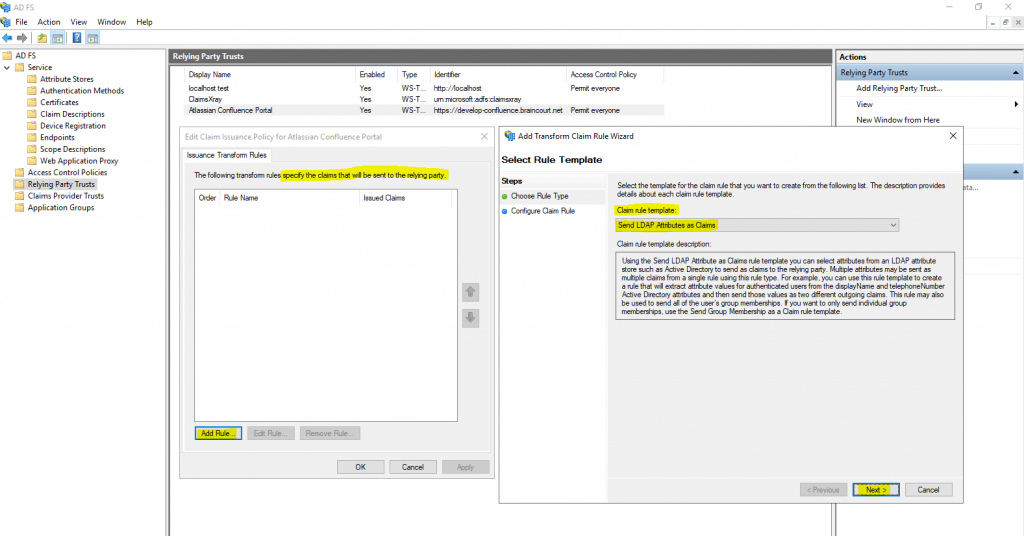Click the Remove Rule... button
Screen dimensions: 1024x536
click(330, 433)
